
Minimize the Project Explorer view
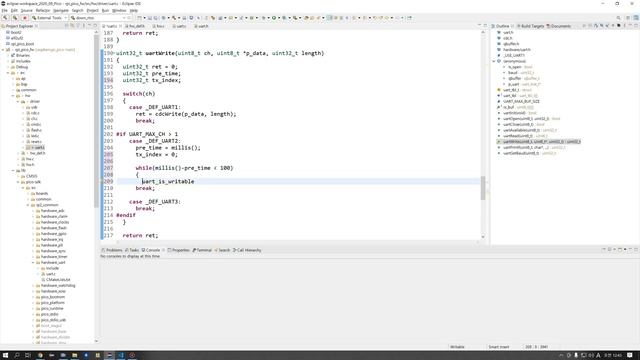89,26
